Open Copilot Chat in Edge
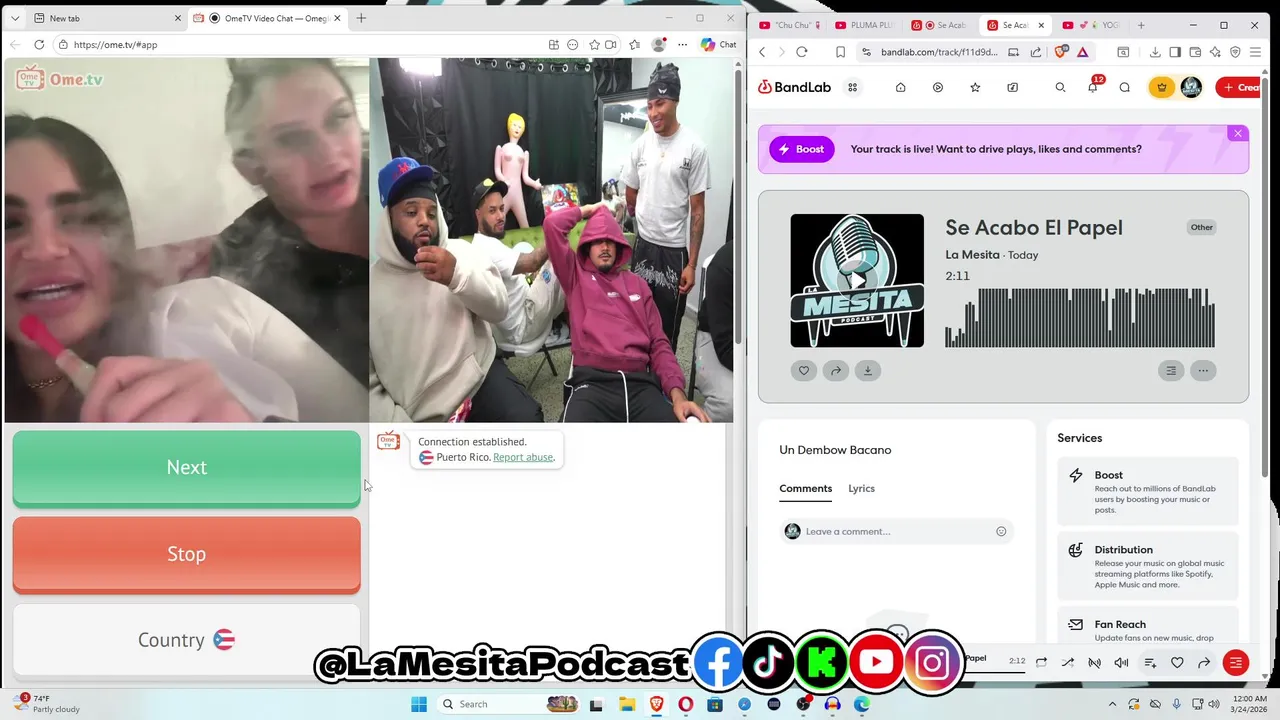The image size is (1280, 720). coord(719,44)
